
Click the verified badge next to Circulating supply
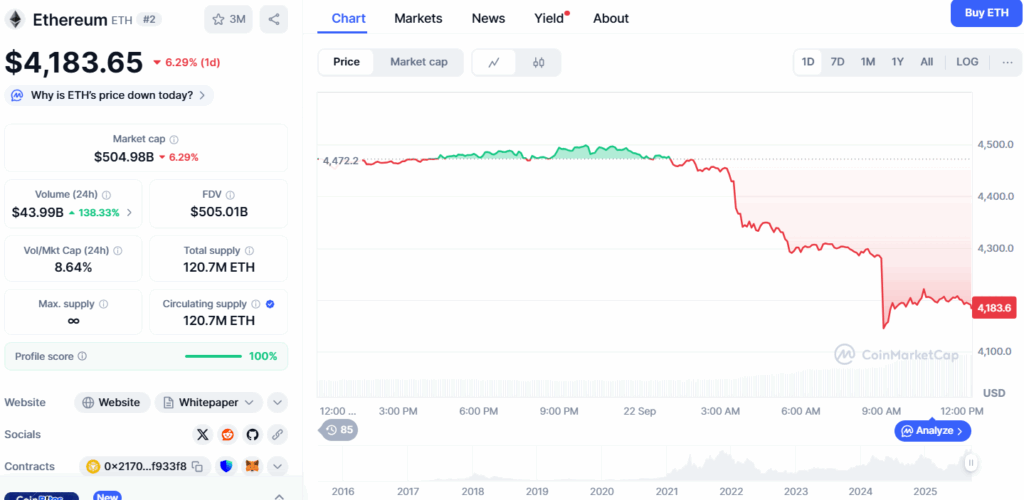pos(270,304)
